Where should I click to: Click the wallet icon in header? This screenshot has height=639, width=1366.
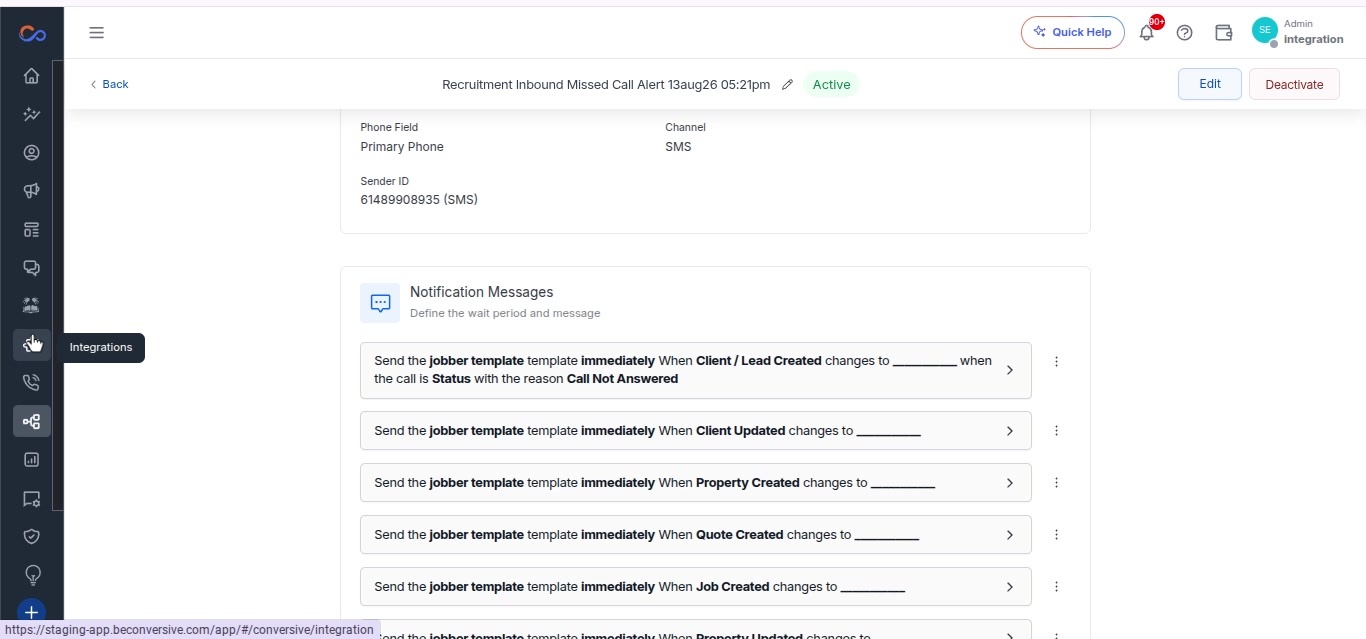pos(1223,32)
